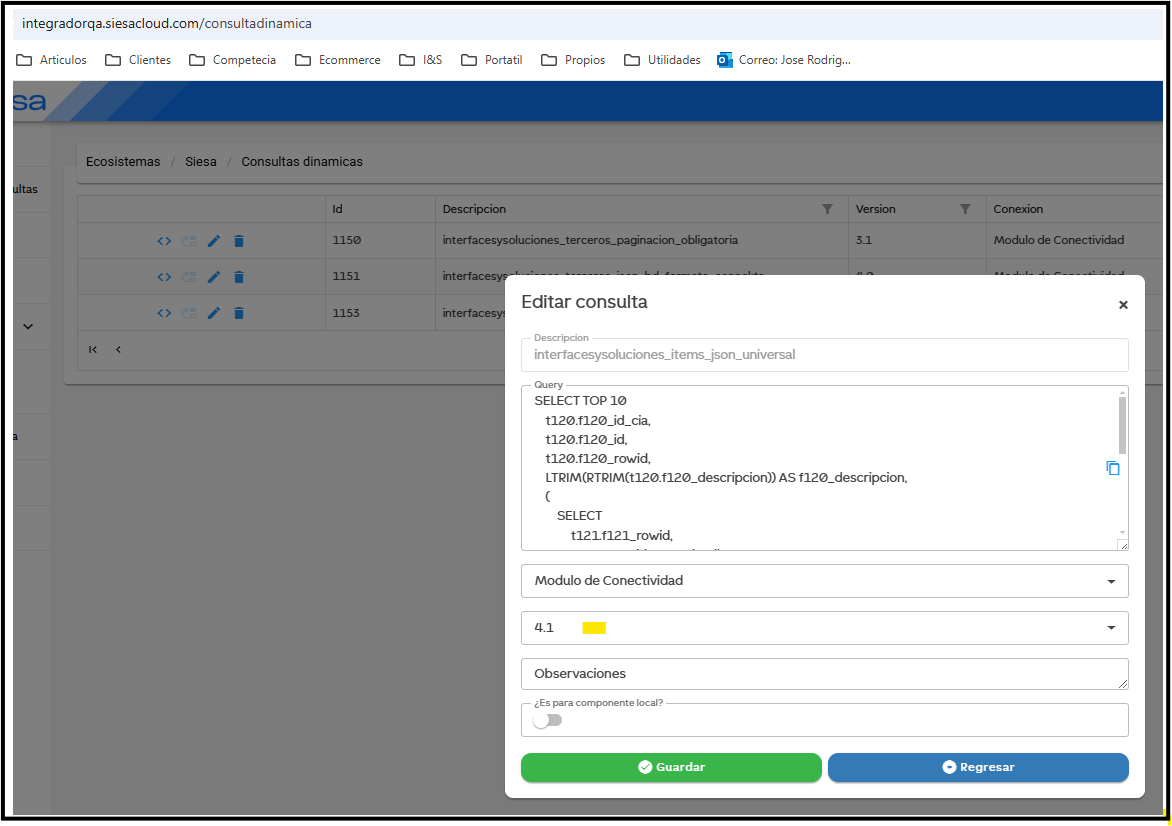
Task: Copy the query text with the copy icon
Action: coord(1113,468)
